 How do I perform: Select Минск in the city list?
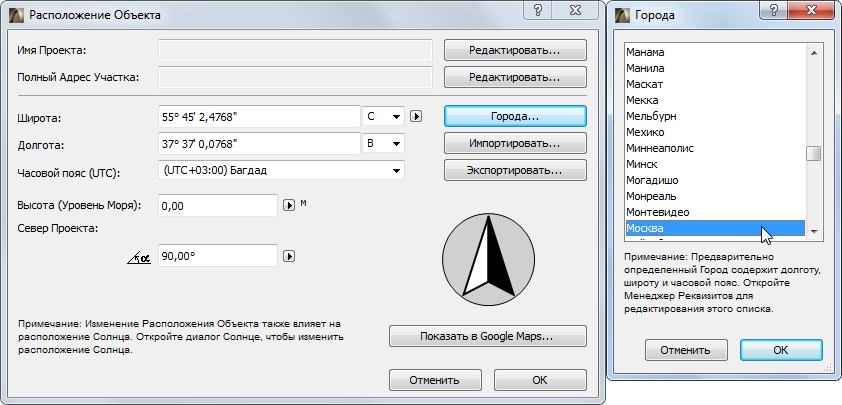click(x=715, y=164)
